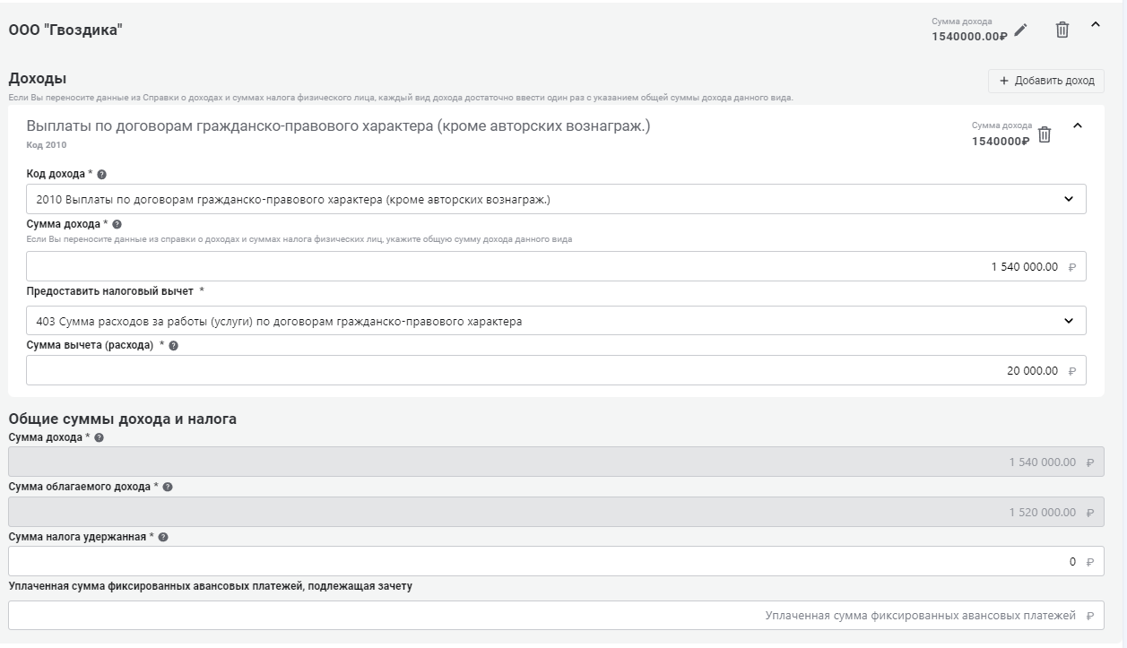Delete the ООО "Гвоздика" income source via trash icon
The width and height of the screenshot is (1127, 648).
[x=1063, y=30]
